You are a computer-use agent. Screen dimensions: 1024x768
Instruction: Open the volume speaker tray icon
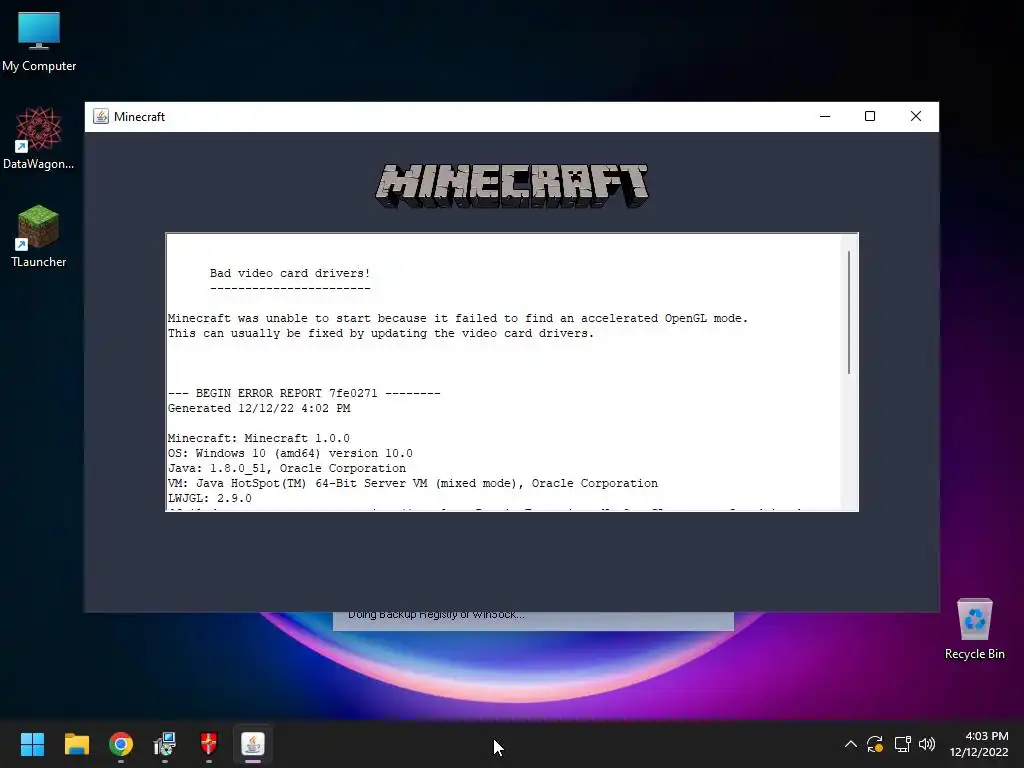927,744
